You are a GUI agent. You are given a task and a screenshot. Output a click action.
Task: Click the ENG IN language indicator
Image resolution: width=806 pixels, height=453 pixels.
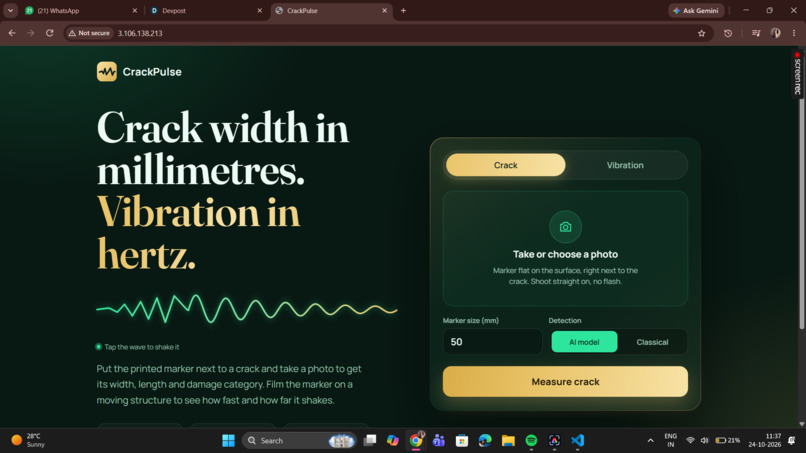tap(670, 441)
